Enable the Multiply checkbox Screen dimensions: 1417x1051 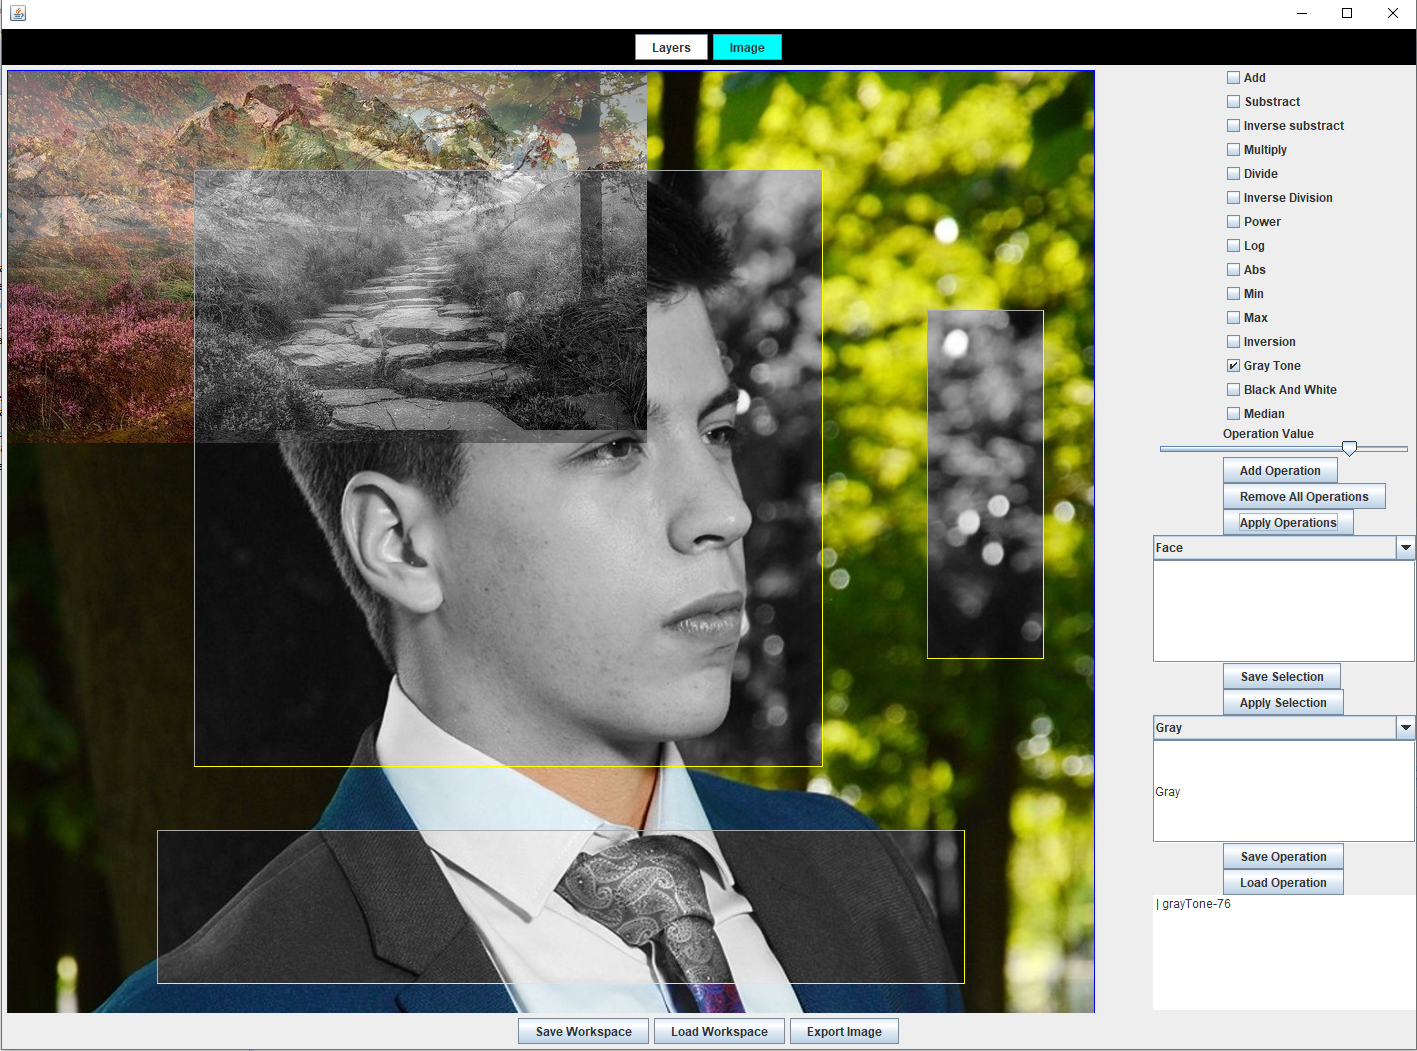point(1234,150)
